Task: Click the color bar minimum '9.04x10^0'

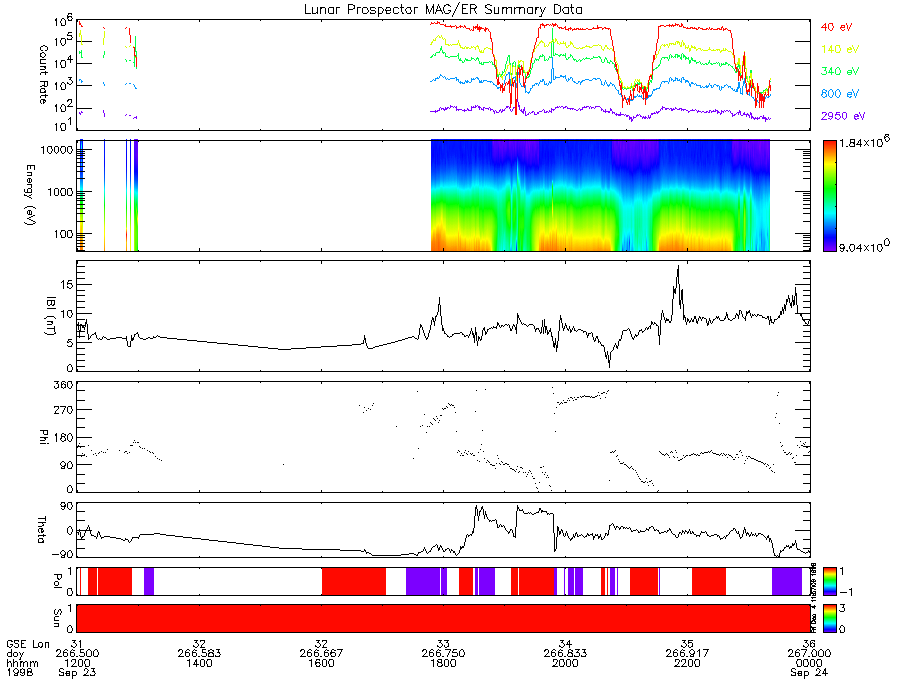Action: point(864,247)
